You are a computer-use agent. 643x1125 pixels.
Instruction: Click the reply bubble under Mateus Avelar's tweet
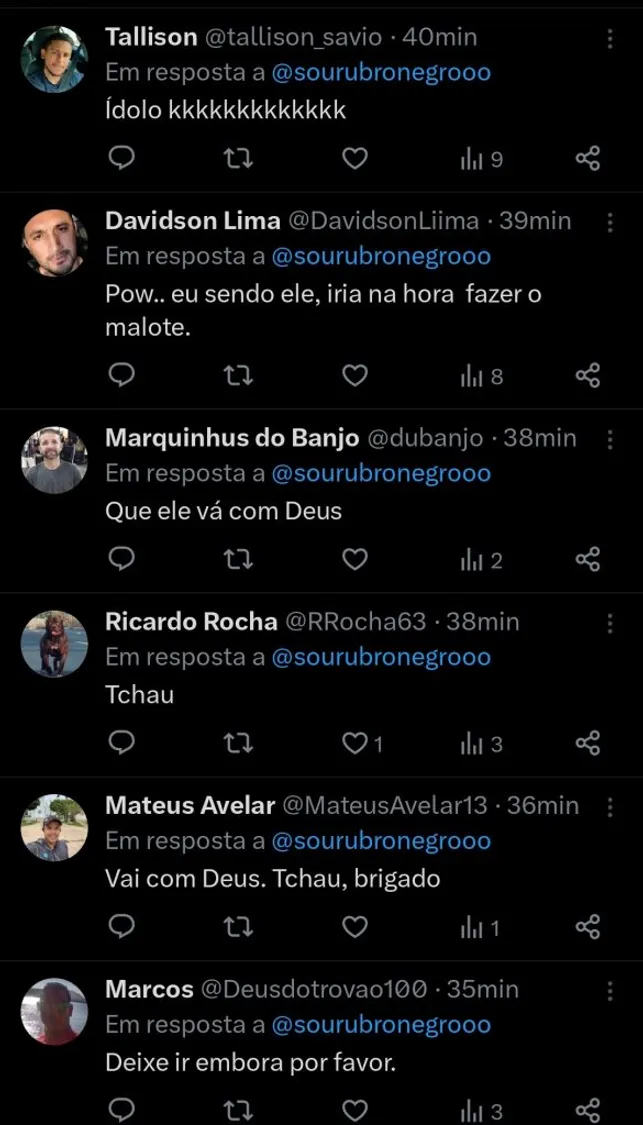click(121, 926)
